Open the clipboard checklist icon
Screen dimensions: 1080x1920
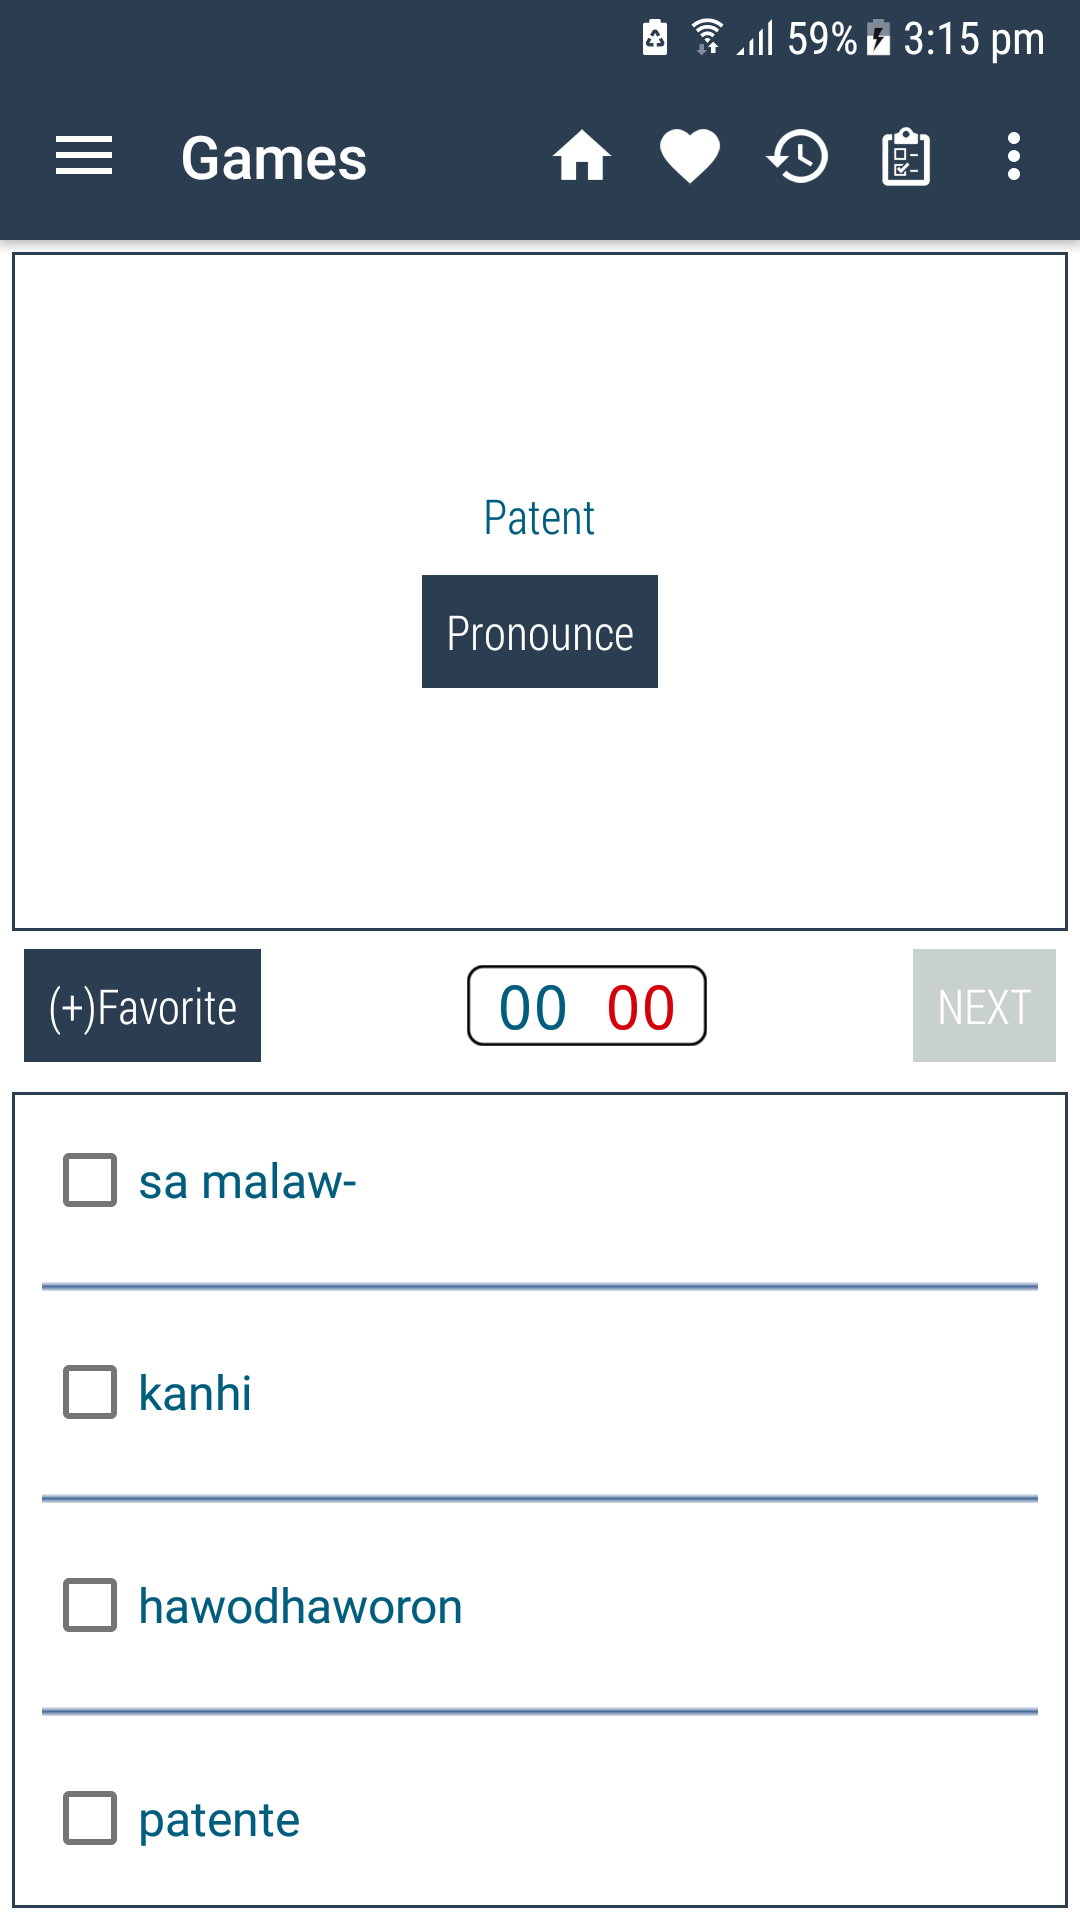click(x=906, y=157)
